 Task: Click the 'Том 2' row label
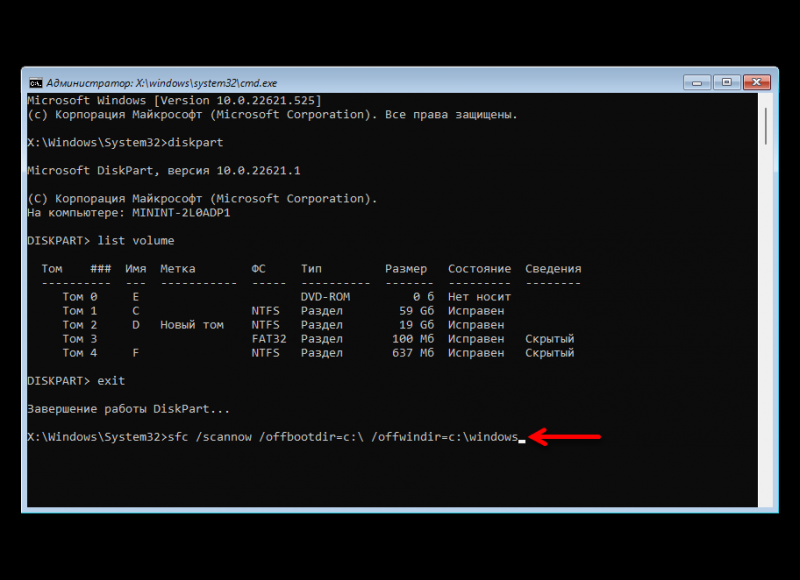80,325
